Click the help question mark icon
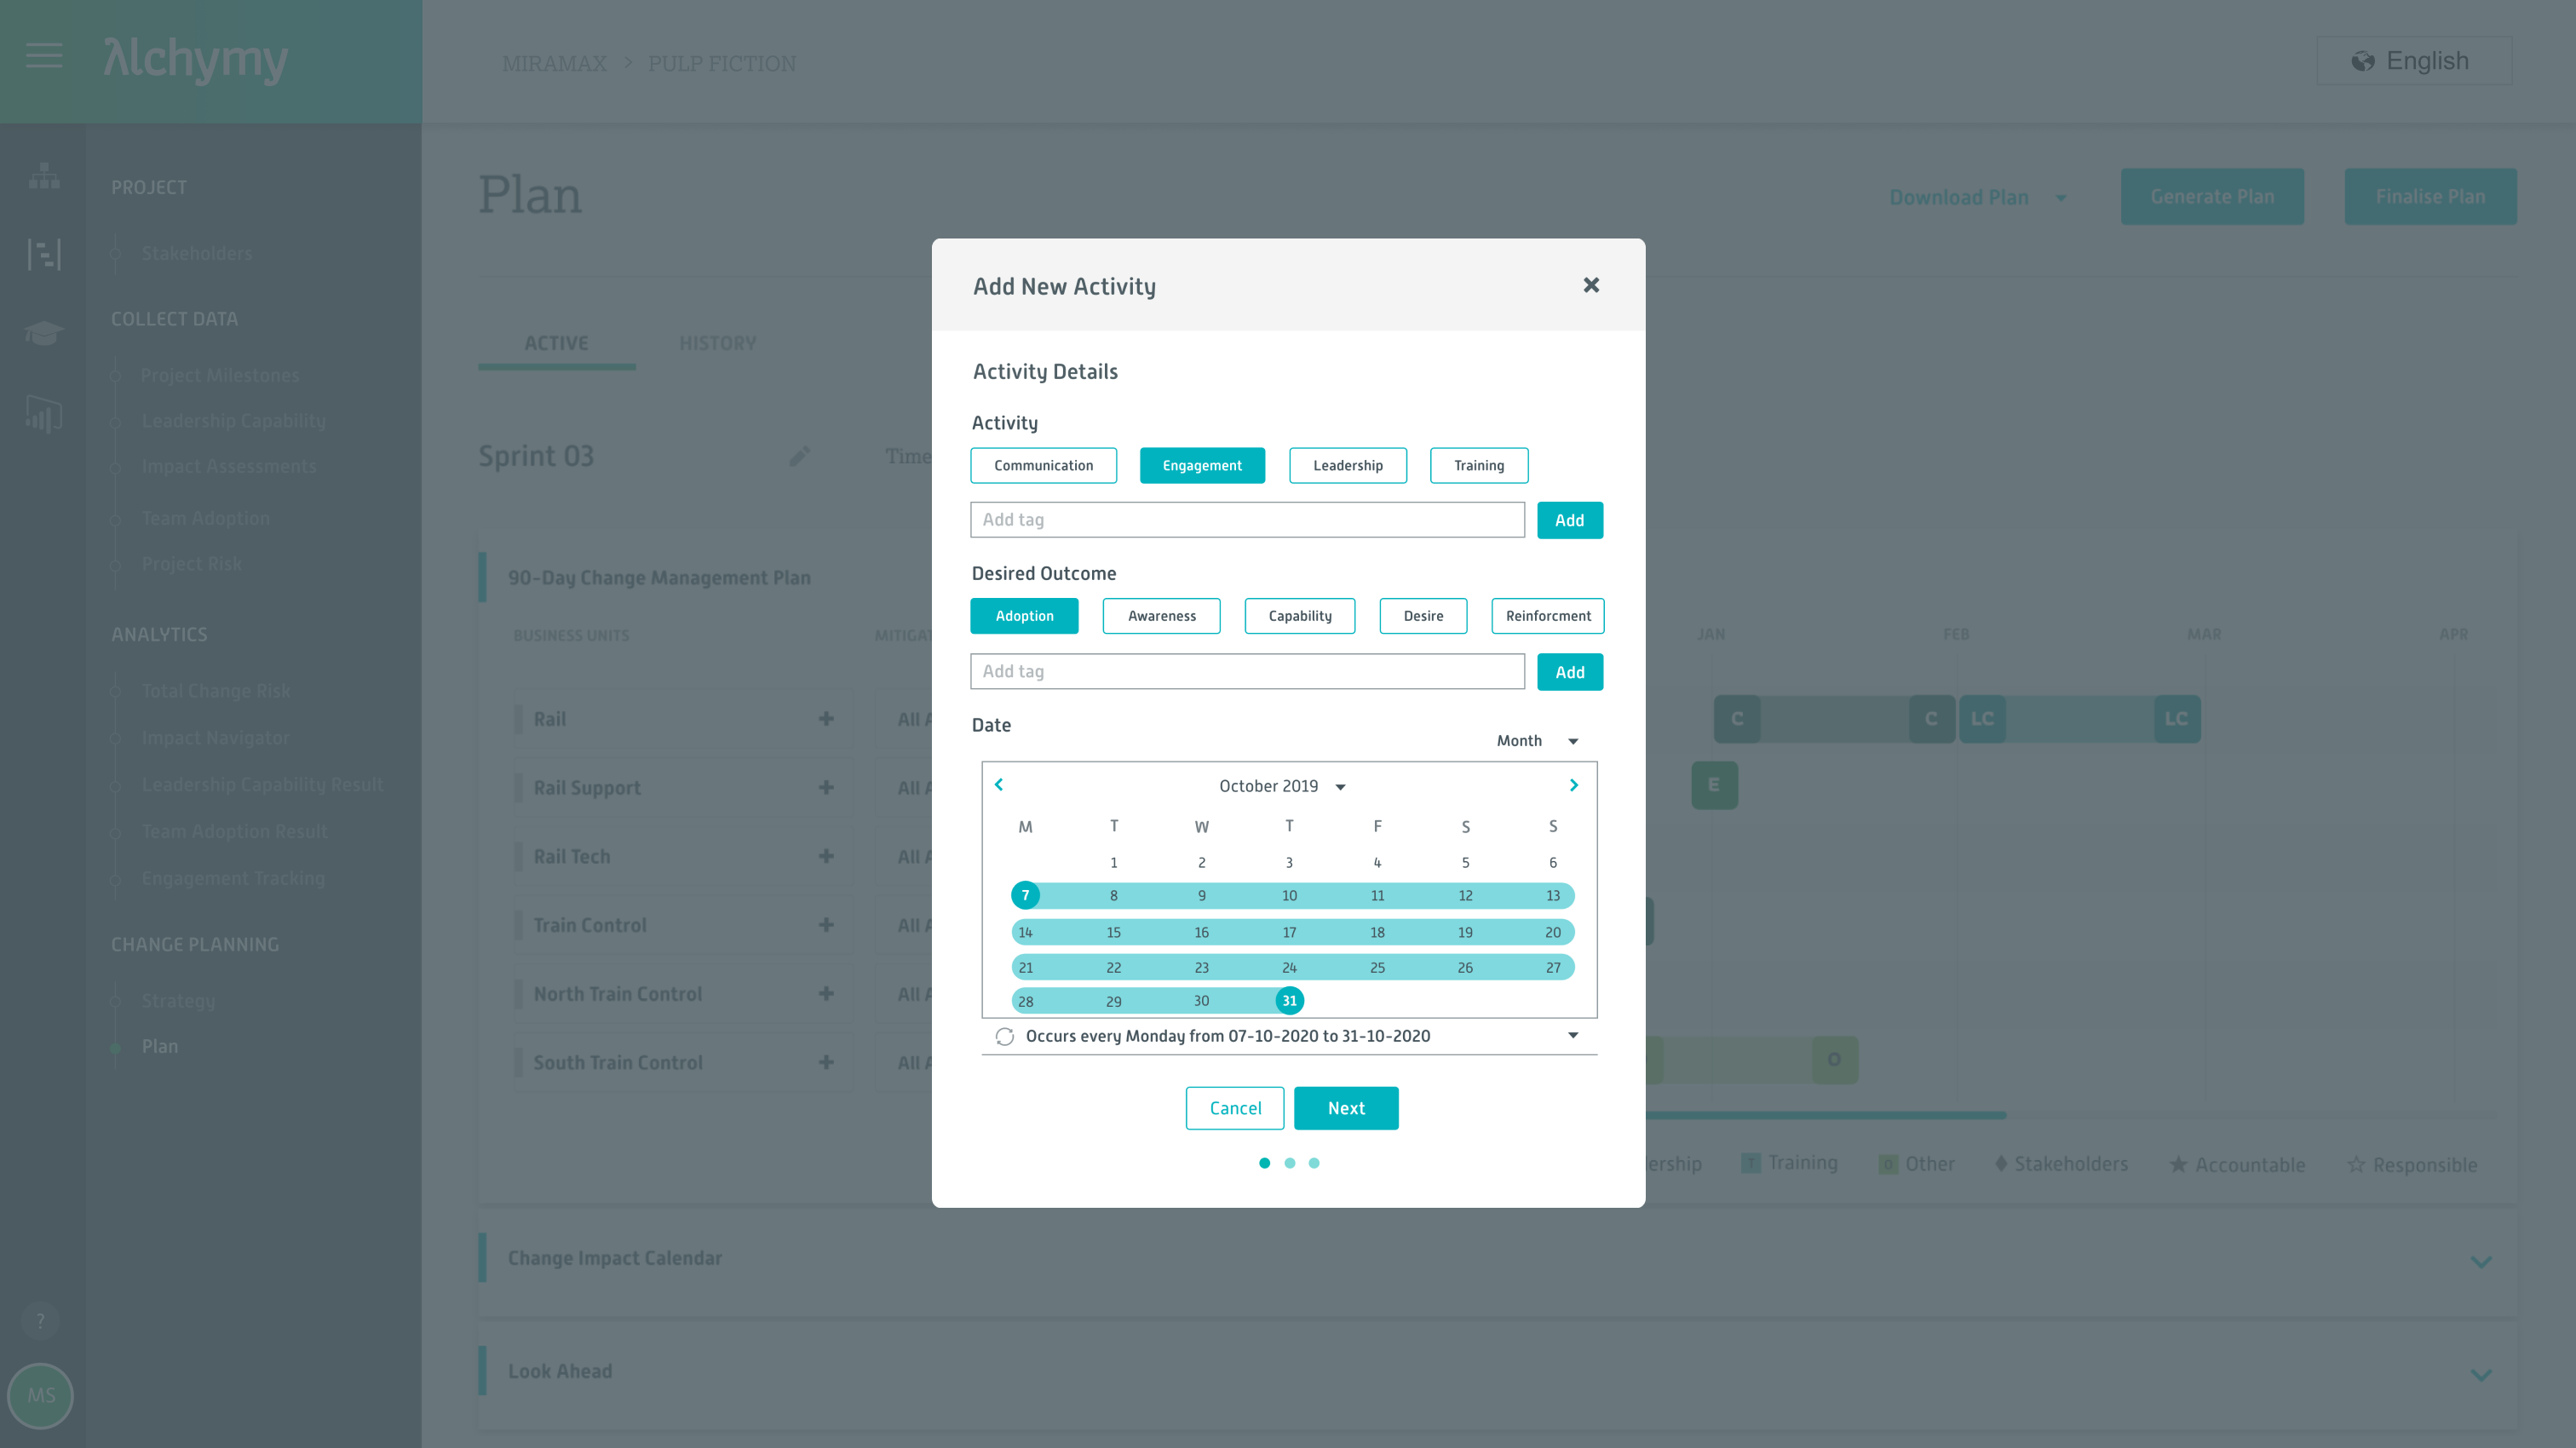The image size is (2576, 1448). tap(41, 1320)
